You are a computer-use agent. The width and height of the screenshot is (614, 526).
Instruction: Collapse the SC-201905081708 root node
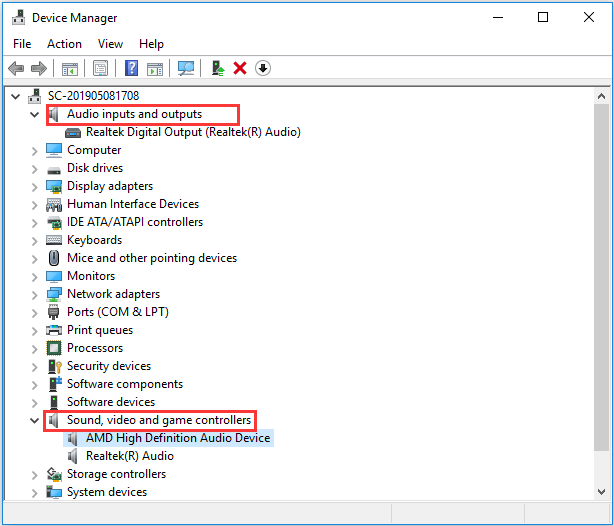[16, 96]
